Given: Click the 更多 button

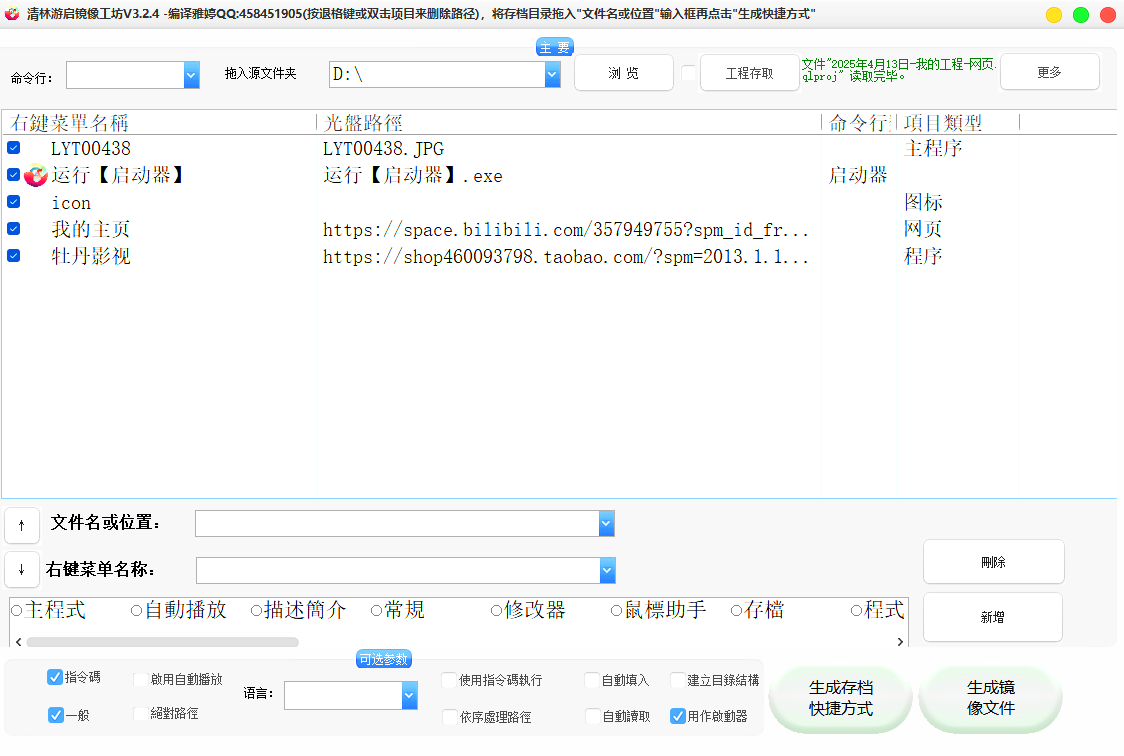Looking at the screenshot, I should pos(1049,72).
